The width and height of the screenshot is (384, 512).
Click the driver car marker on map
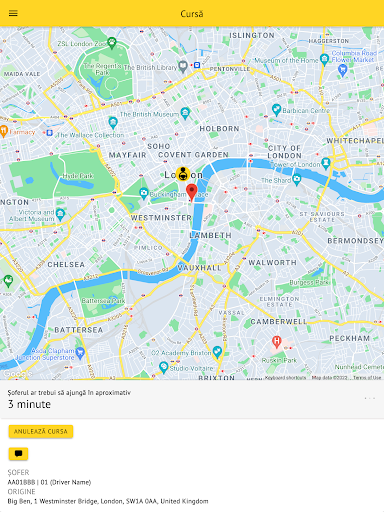click(x=183, y=174)
